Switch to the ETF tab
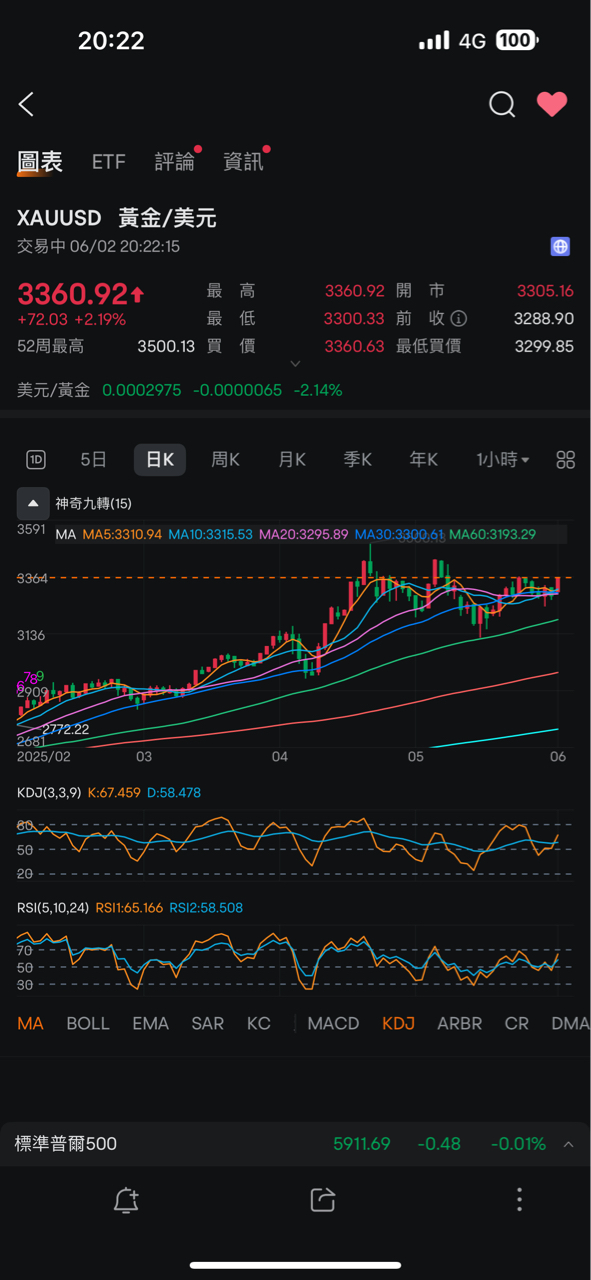This screenshot has width=591, height=1280. (x=109, y=162)
